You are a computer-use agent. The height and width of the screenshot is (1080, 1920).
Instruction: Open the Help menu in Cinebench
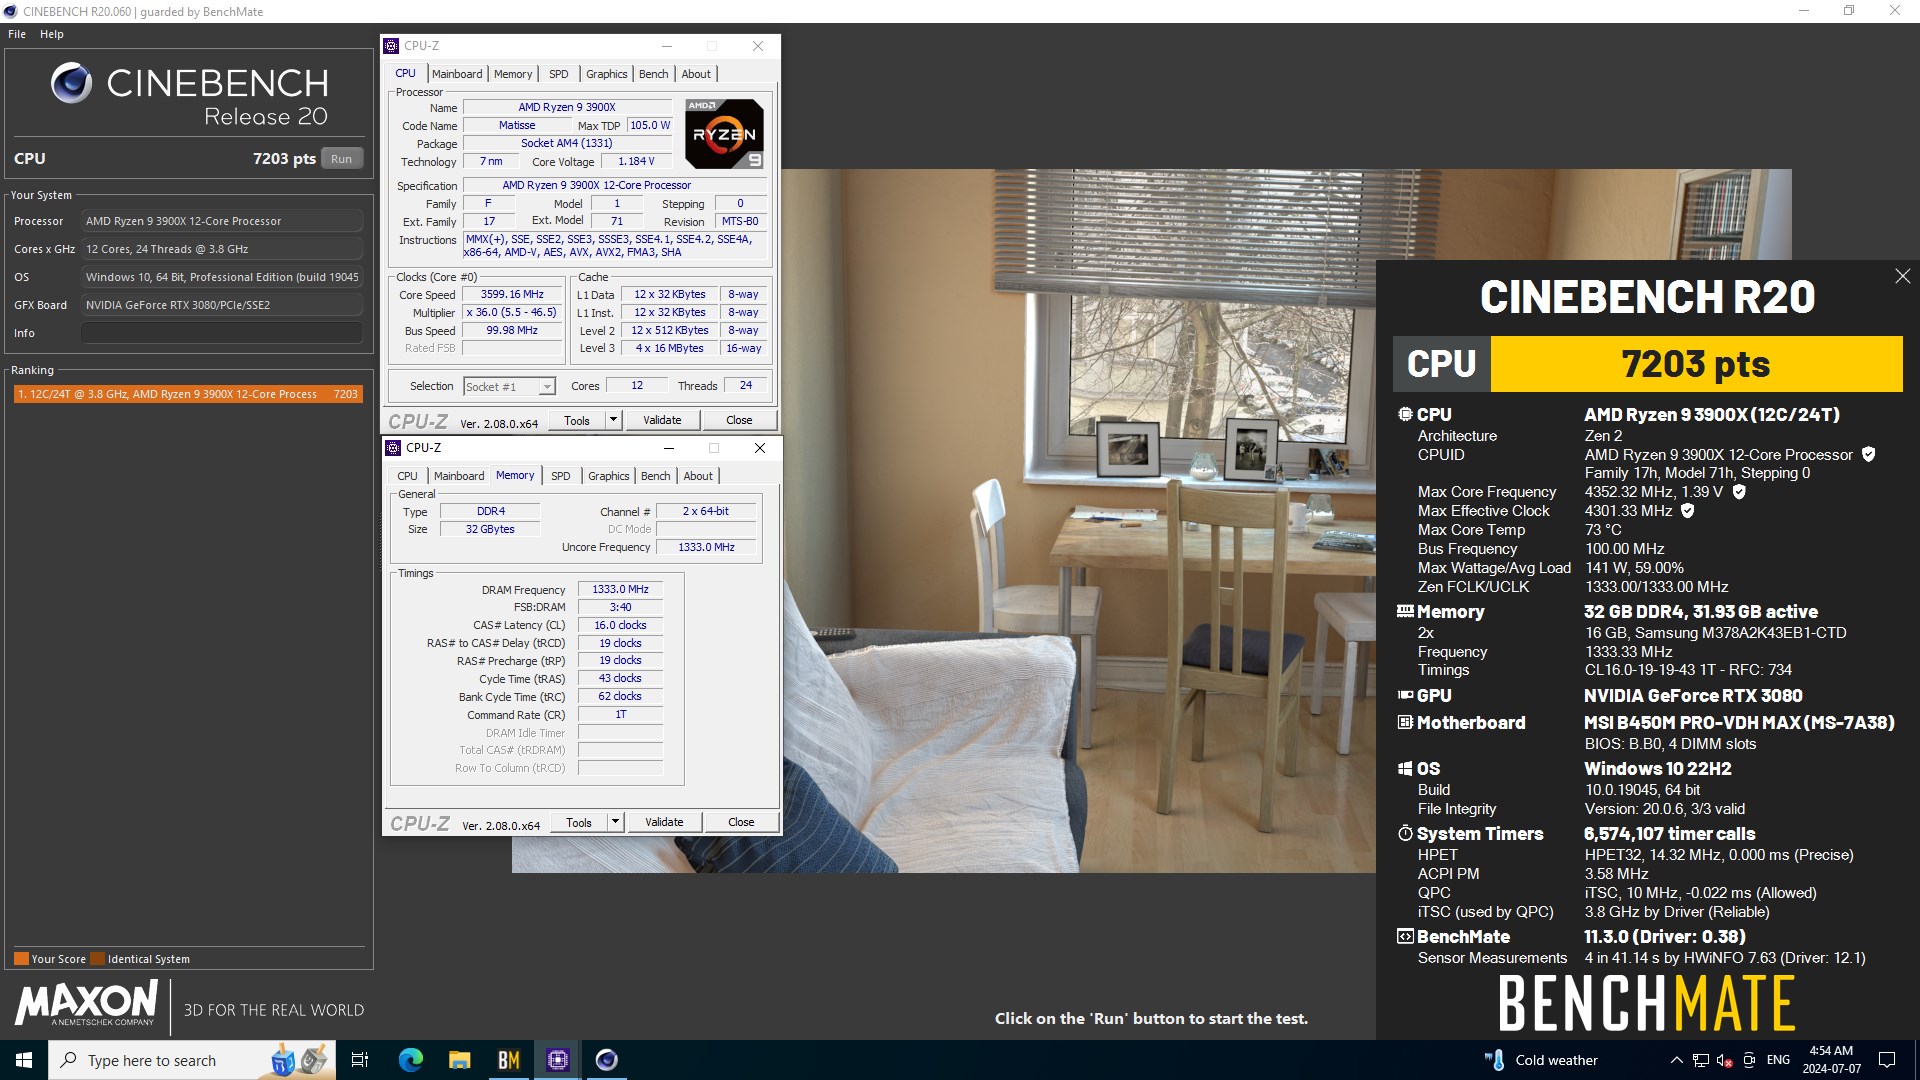52,34
